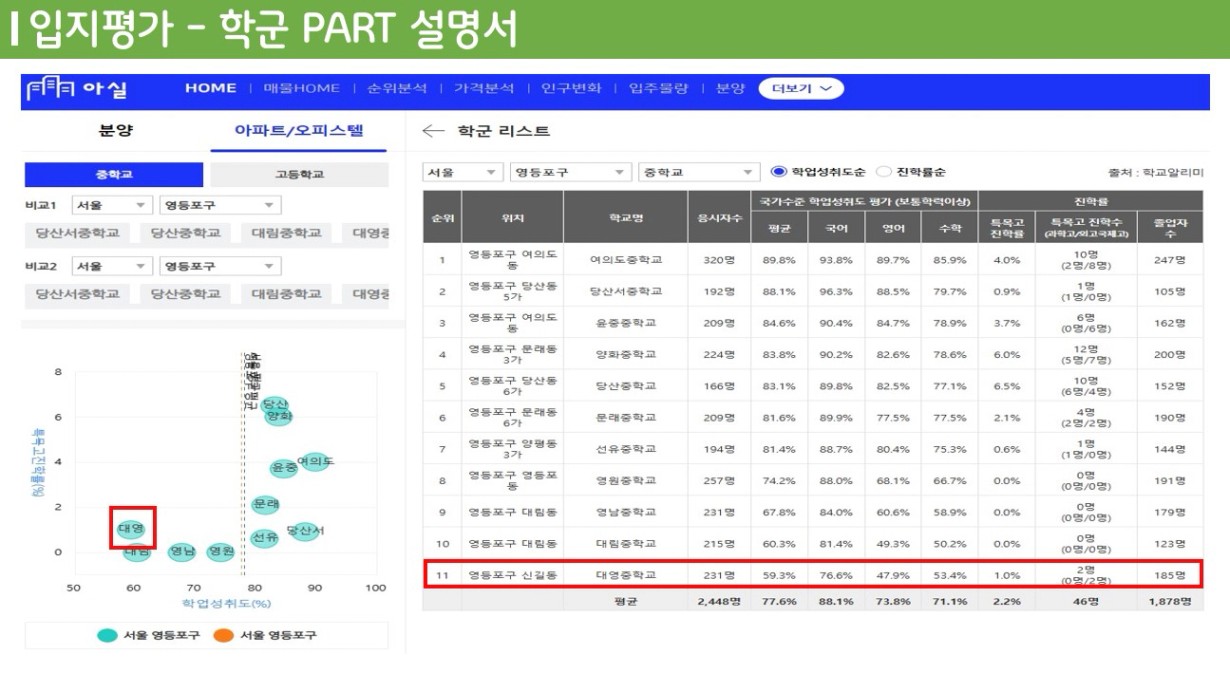
Task: Click 여의도중학교 in the school table
Action: [x=626, y=260]
